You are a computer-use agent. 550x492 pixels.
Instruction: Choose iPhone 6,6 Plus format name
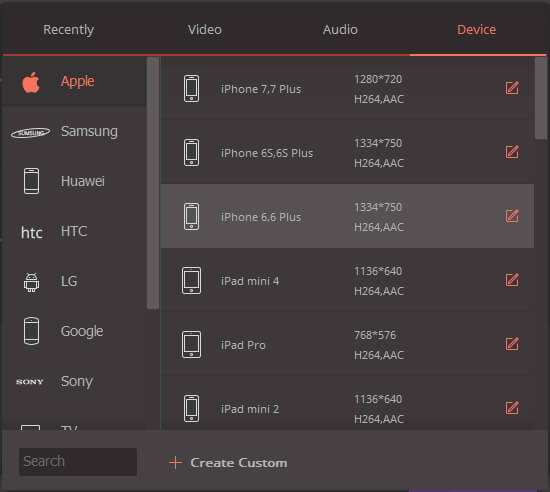tap(261, 217)
